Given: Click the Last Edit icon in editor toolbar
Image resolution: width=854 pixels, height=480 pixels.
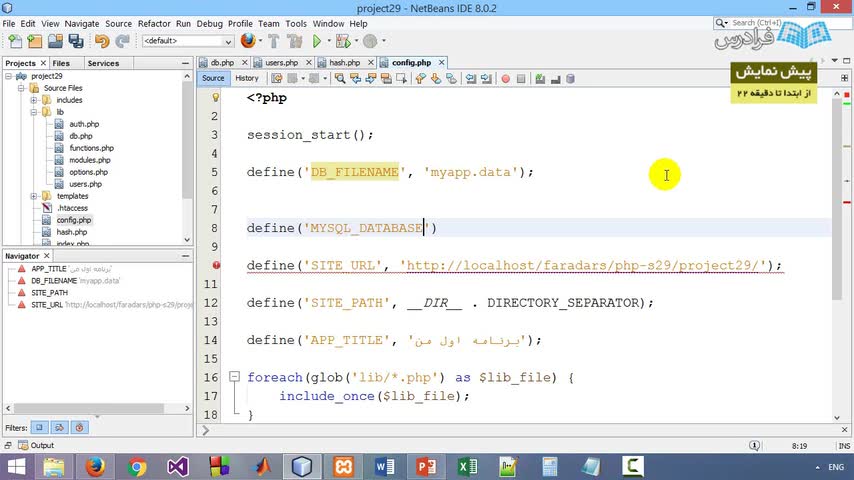Looking at the screenshot, I should (277, 78).
